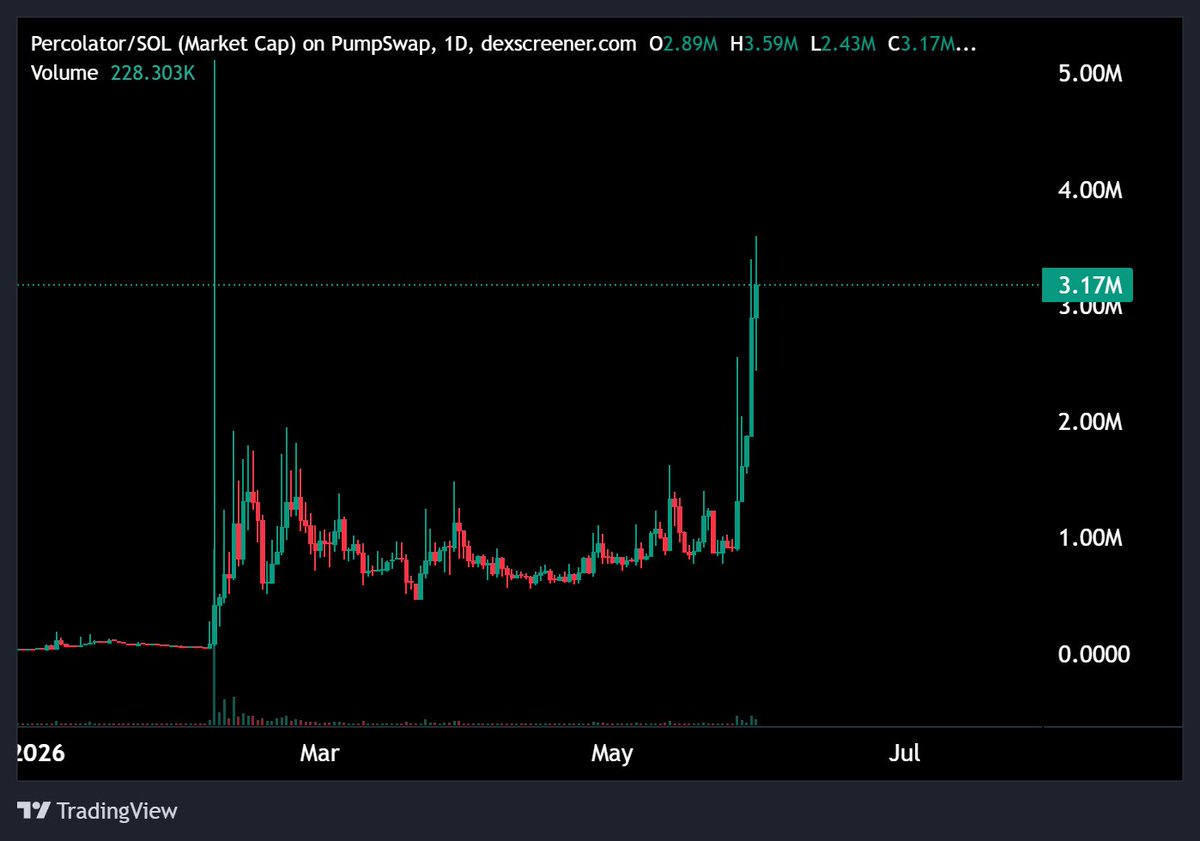Click the 3.17M current price label
The height and width of the screenshot is (841, 1200).
(1086, 286)
